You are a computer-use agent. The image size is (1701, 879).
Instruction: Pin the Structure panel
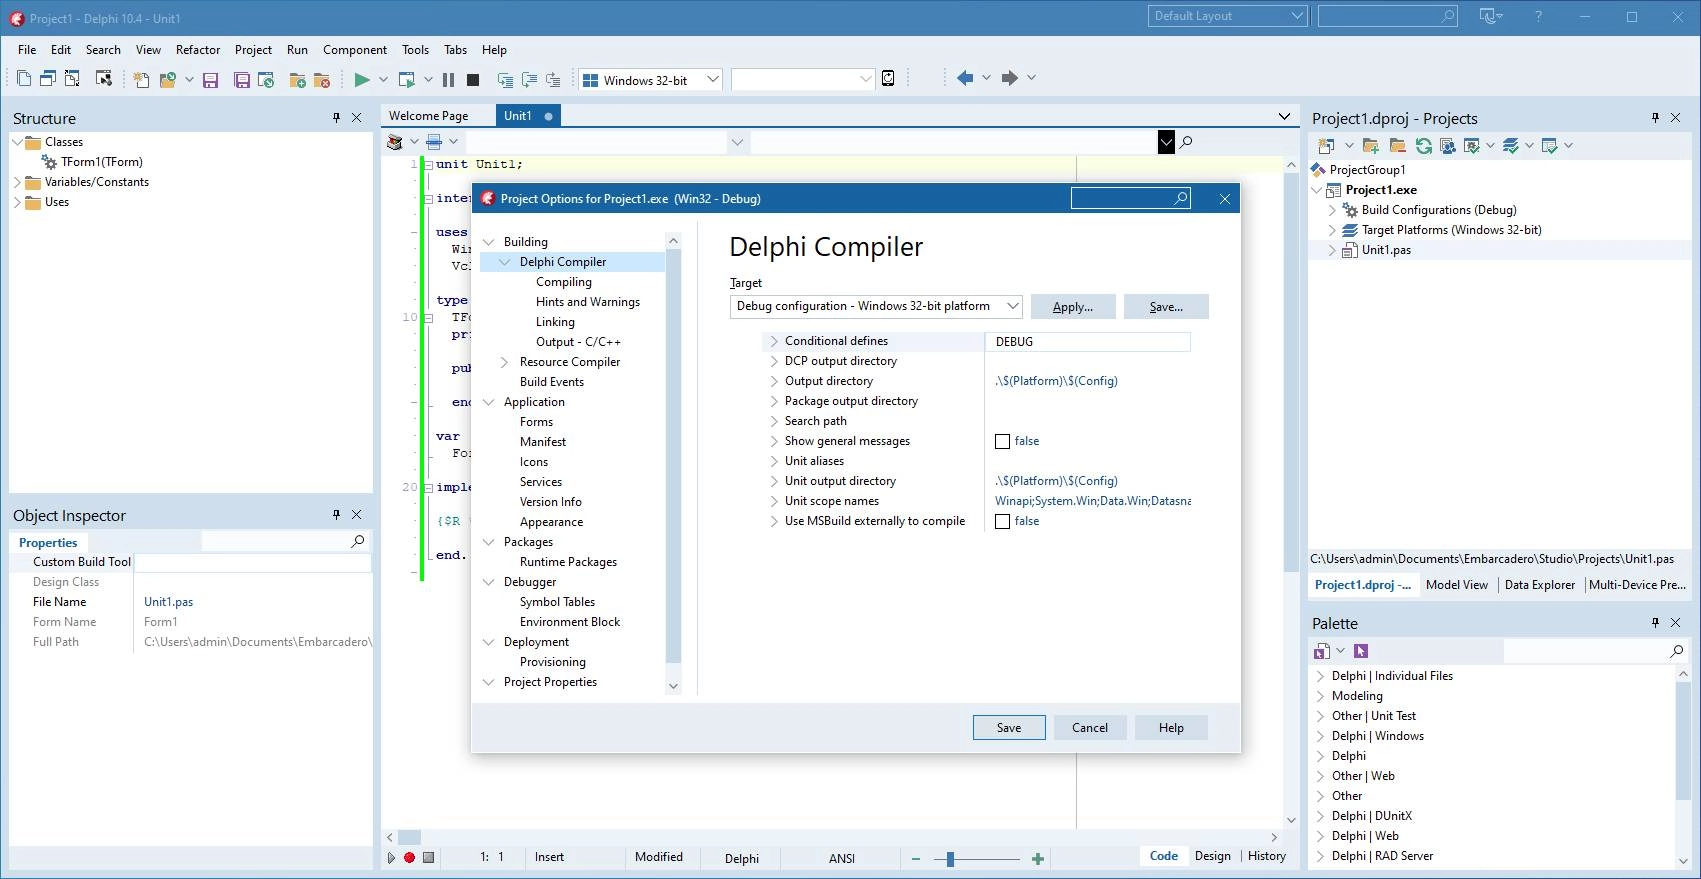336,118
